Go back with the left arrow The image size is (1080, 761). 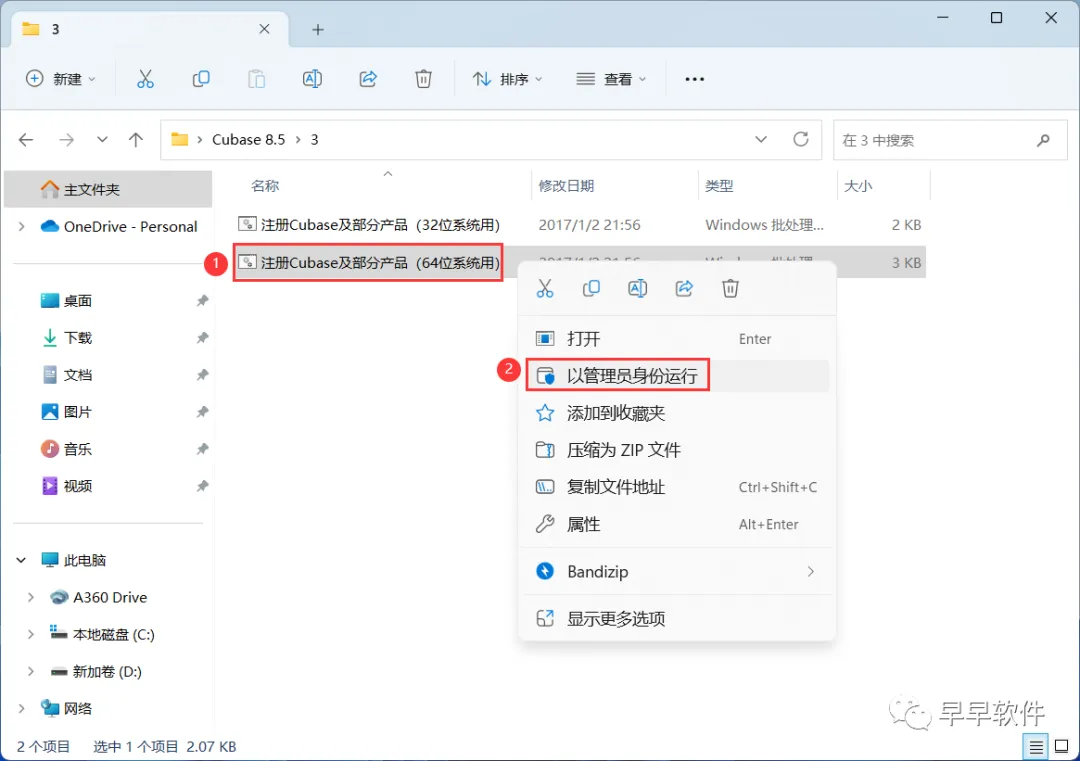(x=26, y=140)
